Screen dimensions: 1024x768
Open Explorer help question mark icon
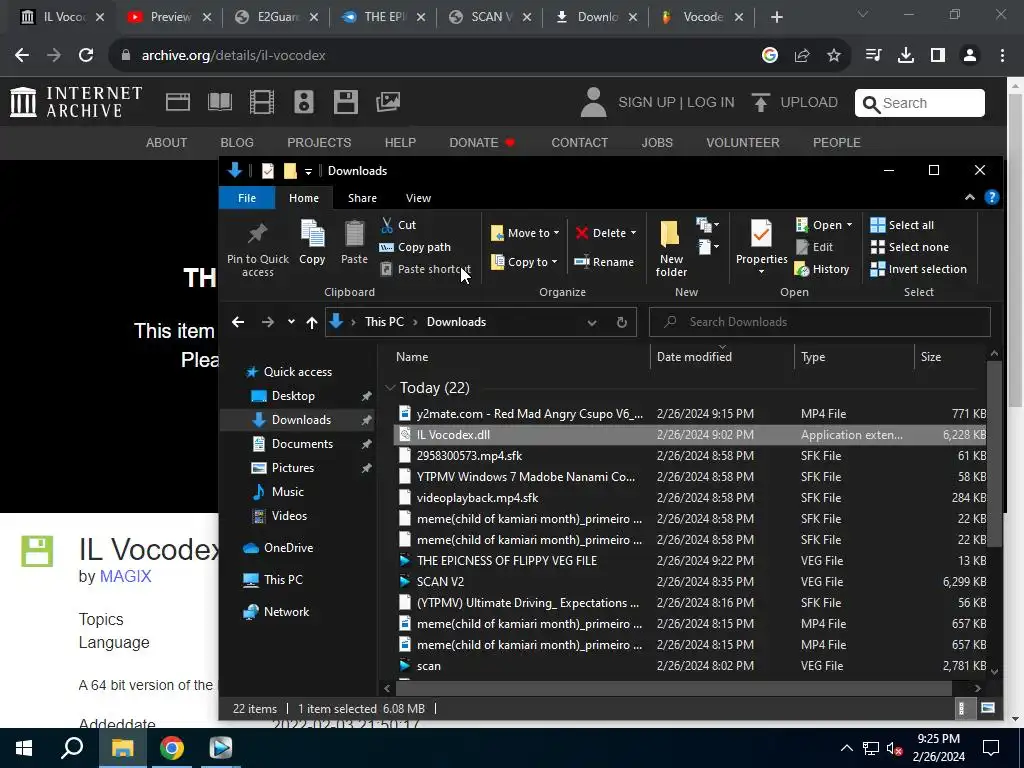[991, 197]
